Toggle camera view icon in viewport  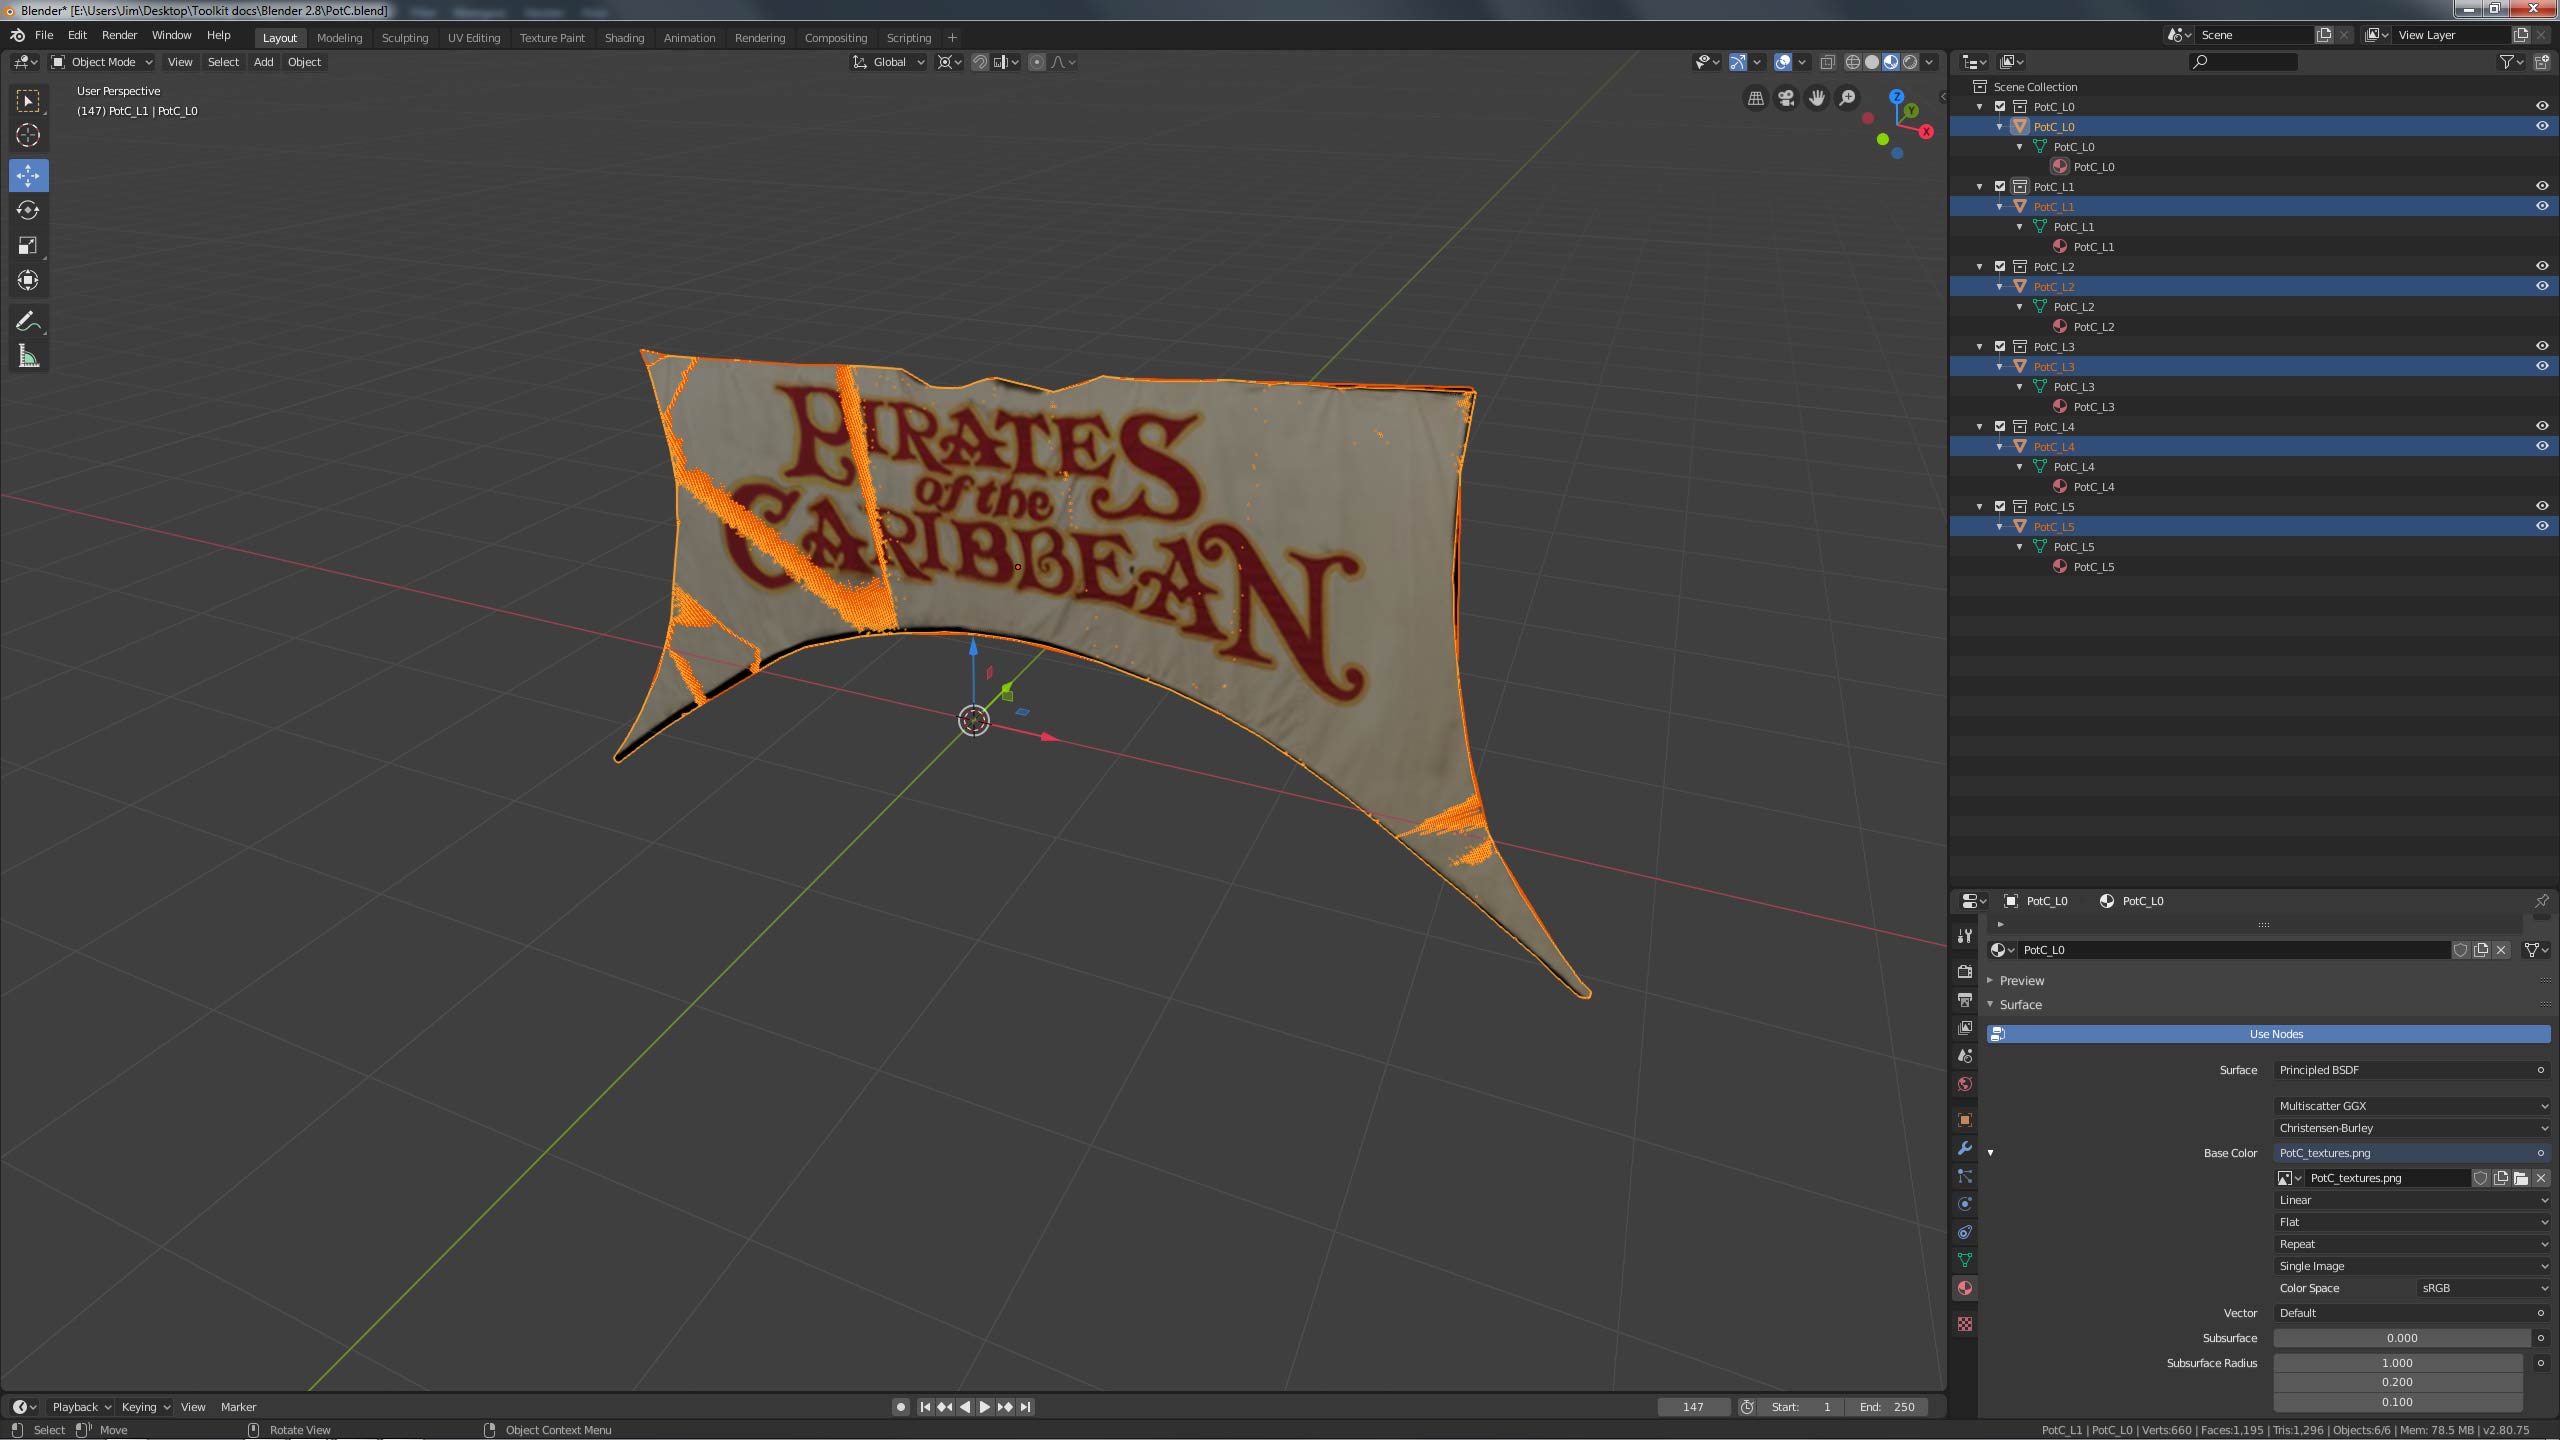(x=1786, y=98)
